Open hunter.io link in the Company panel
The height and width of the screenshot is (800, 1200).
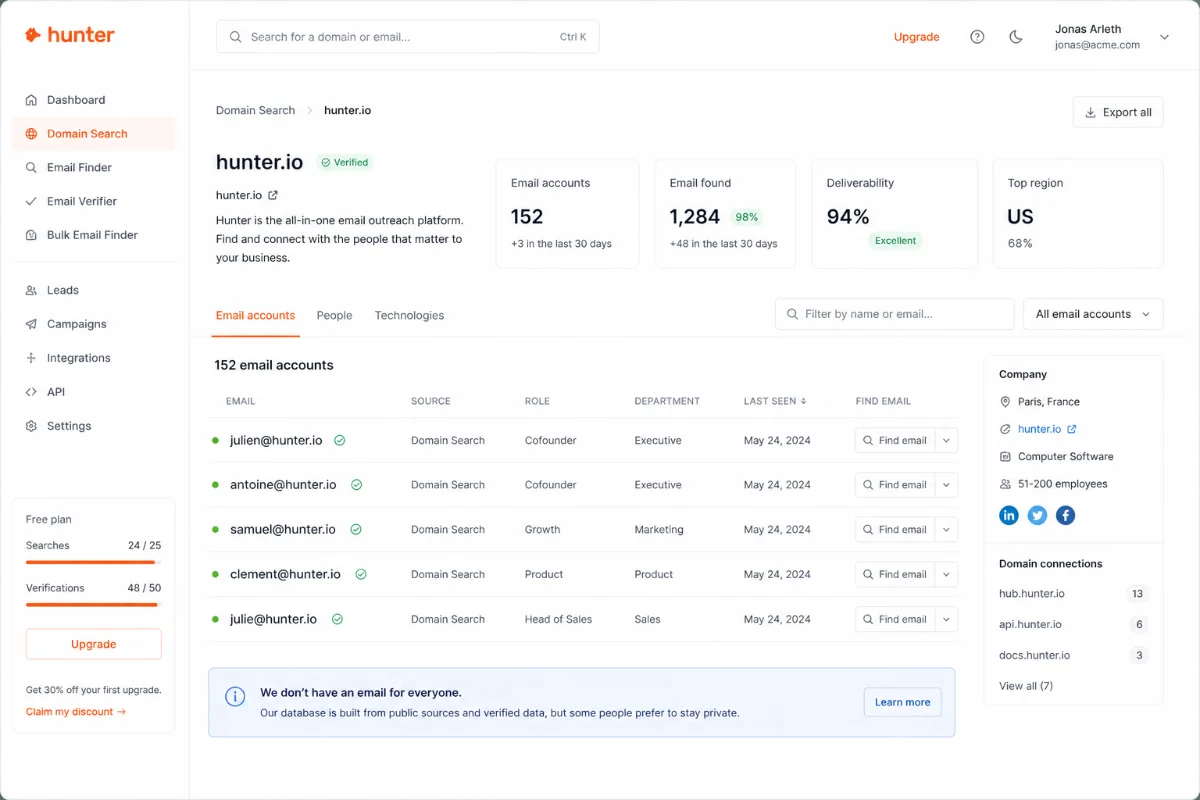(x=1047, y=429)
